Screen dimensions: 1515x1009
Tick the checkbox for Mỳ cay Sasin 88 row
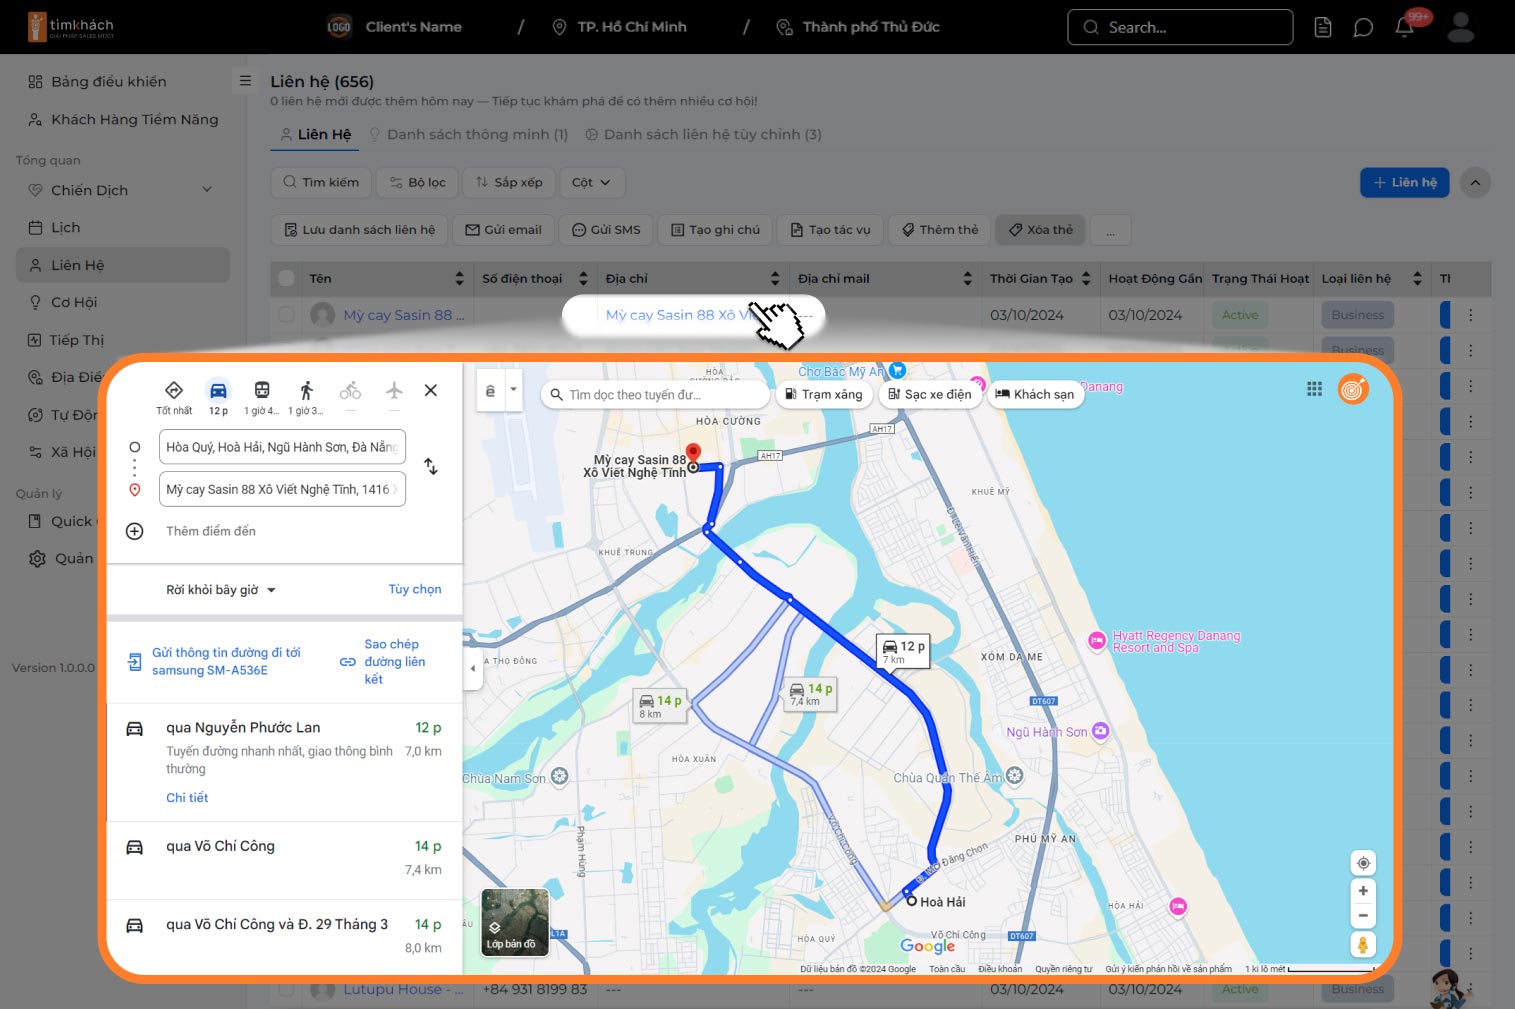click(x=287, y=315)
